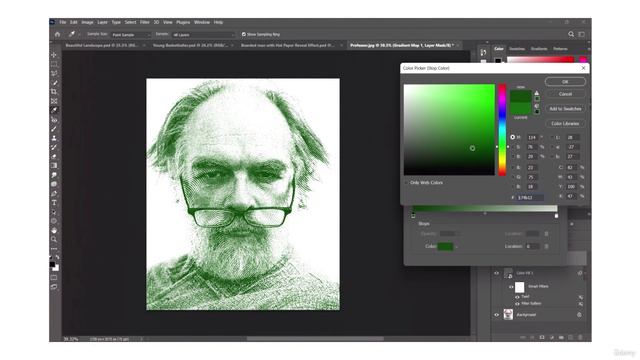Click Cancel in Color Picker
The width and height of the screenshot is (640, 360).
pyautogui.click(x=565, y=94)
